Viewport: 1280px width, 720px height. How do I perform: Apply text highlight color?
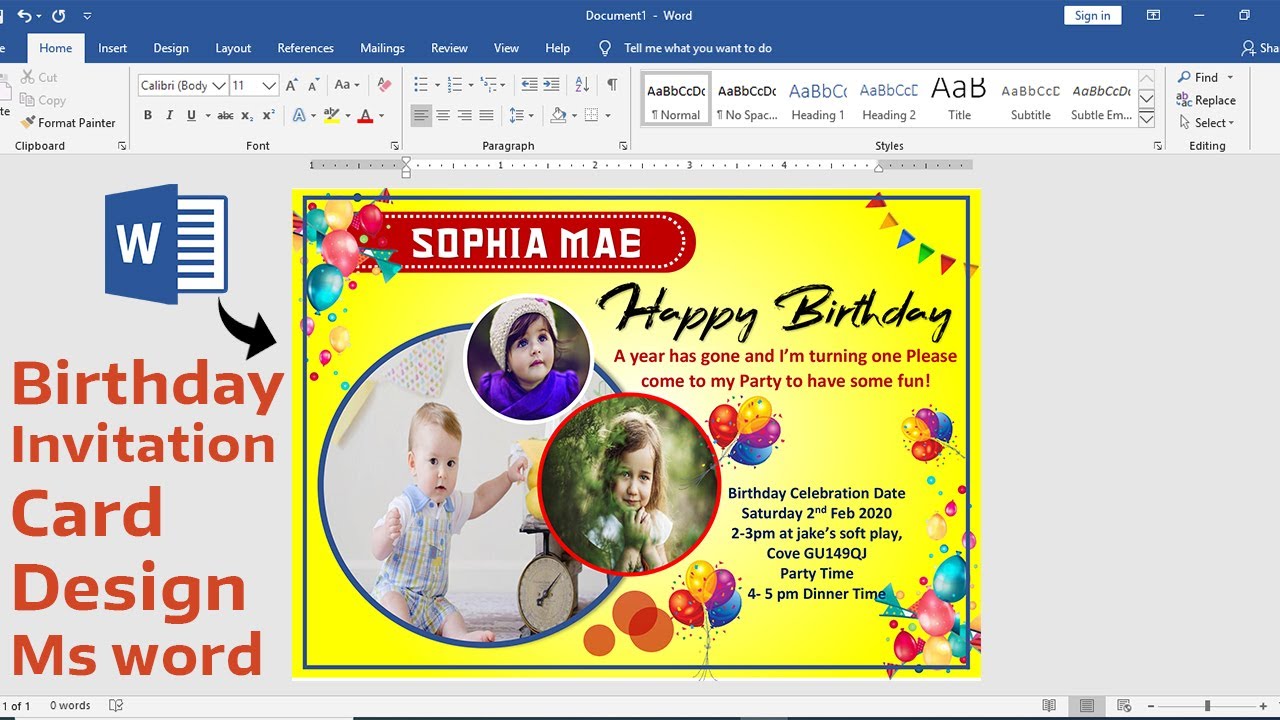pyautogui.click(x=332, y=115)
